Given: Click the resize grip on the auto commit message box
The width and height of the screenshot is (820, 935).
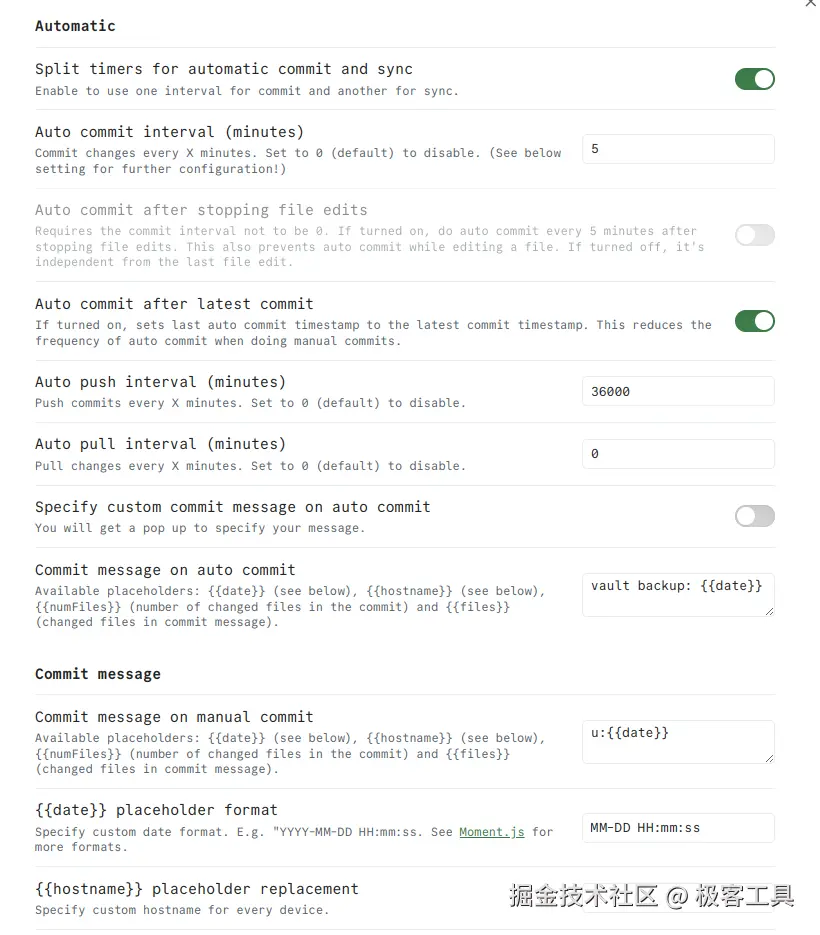Looking at the screenshot, I should coord(769,609).
